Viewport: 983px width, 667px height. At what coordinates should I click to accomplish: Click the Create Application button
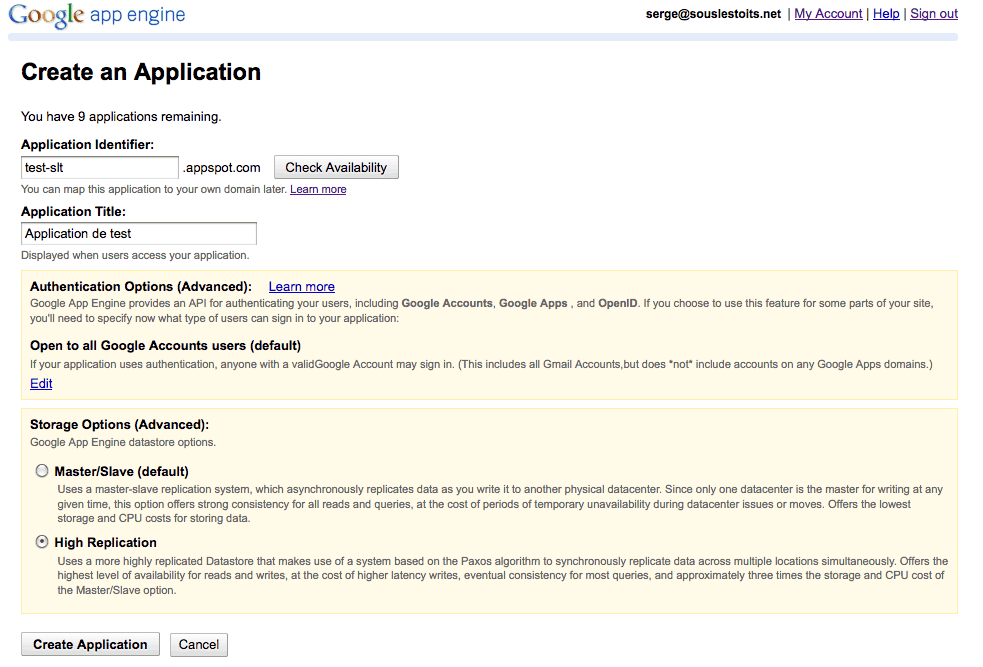[x=90, y=644]
